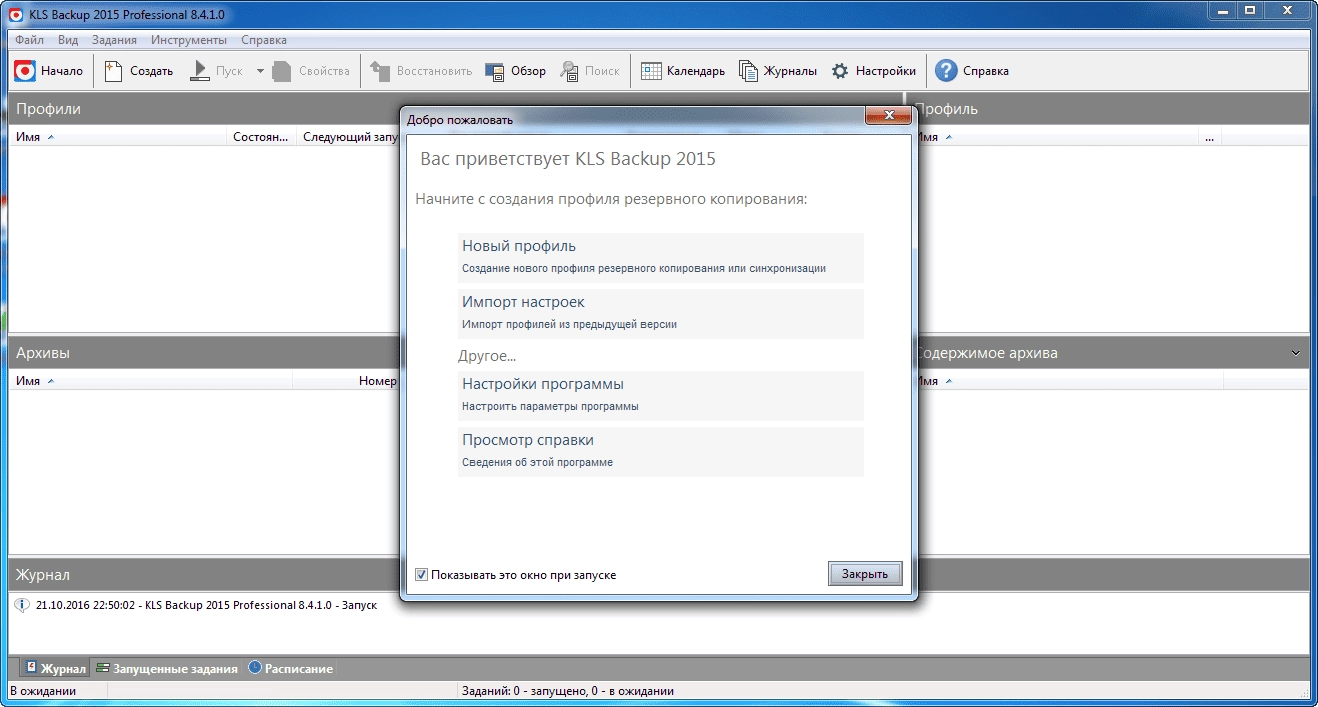Image resolution: width=1318 pixels, height=707 pixels.
Task: Click Создать new profile toolbar icon
Action: (x=113, y=71)
